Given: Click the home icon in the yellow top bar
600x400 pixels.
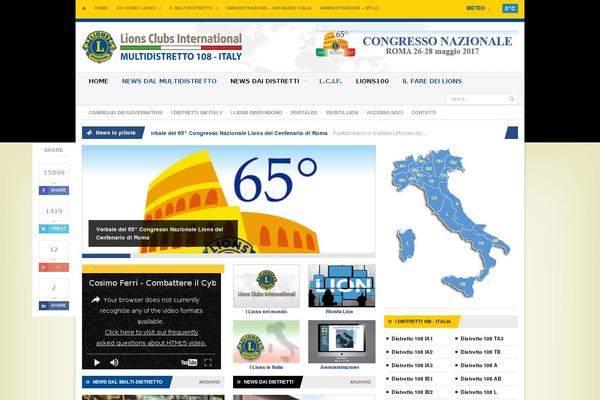Looking at the screenshot, I should pyautogui.click(x=84, y=8).
